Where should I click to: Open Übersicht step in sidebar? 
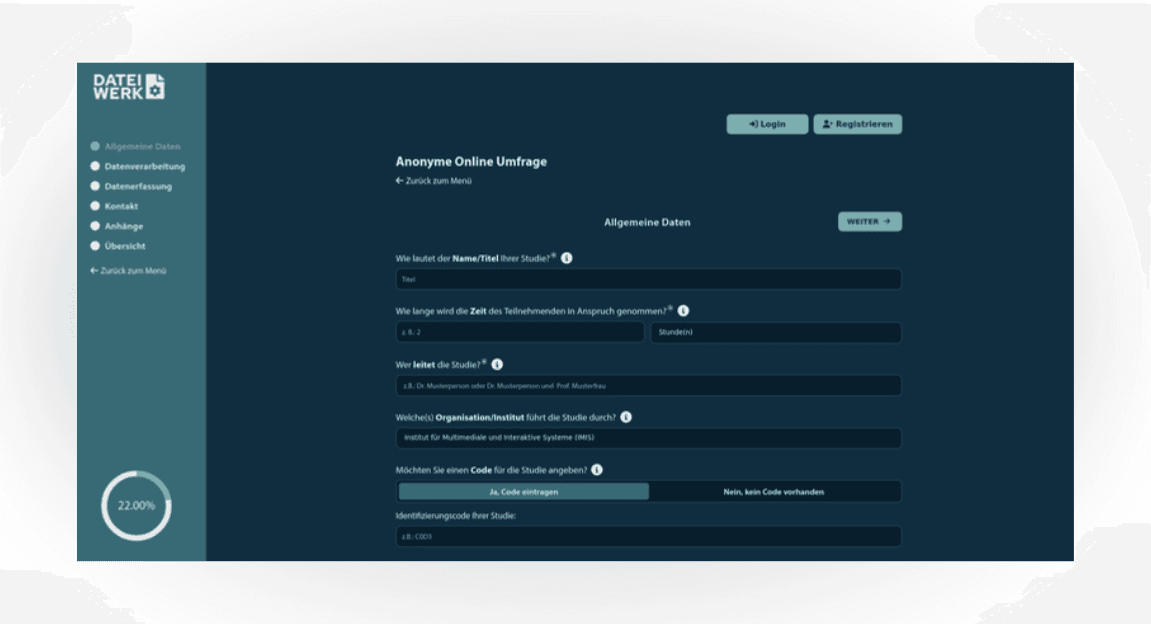click(x=125, y=246)
